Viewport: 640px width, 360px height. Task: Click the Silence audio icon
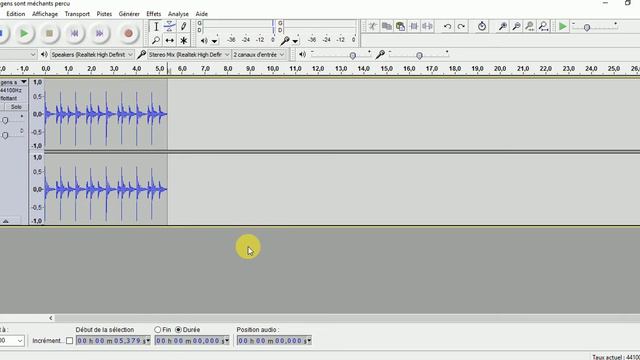point(427,27)
